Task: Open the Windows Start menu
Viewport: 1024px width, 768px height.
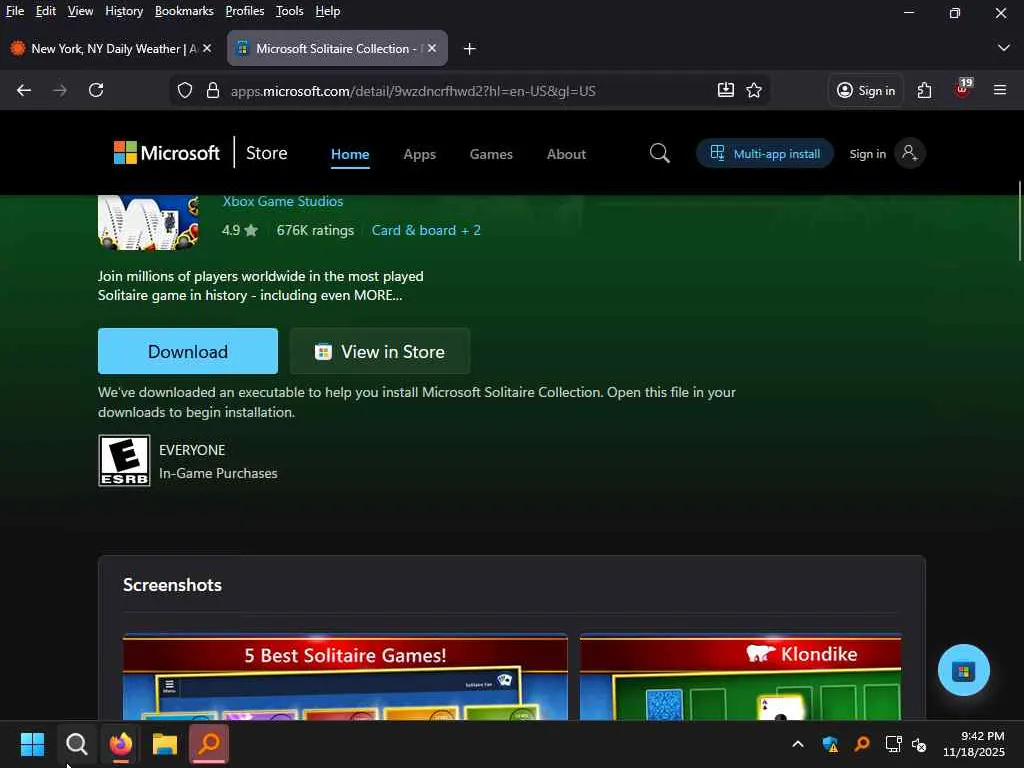Action: (x=32, y=744)
